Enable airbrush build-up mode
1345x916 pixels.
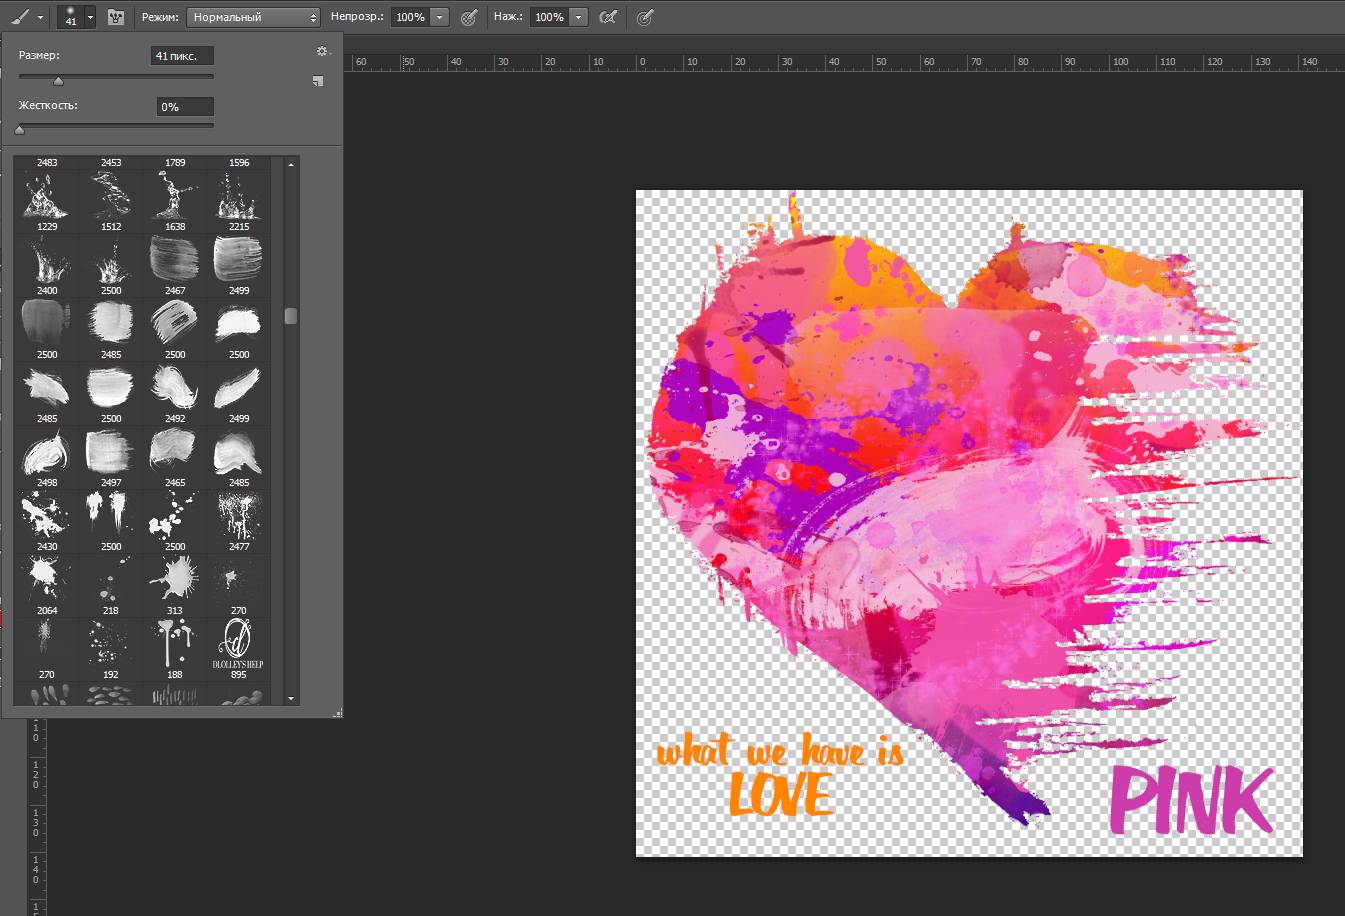pyautogui.click(x=607, y=17)
